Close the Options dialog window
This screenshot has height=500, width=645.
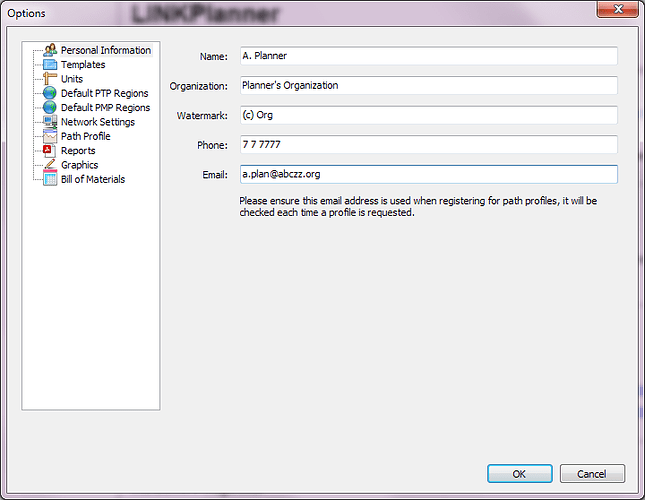tap(617, 9)
